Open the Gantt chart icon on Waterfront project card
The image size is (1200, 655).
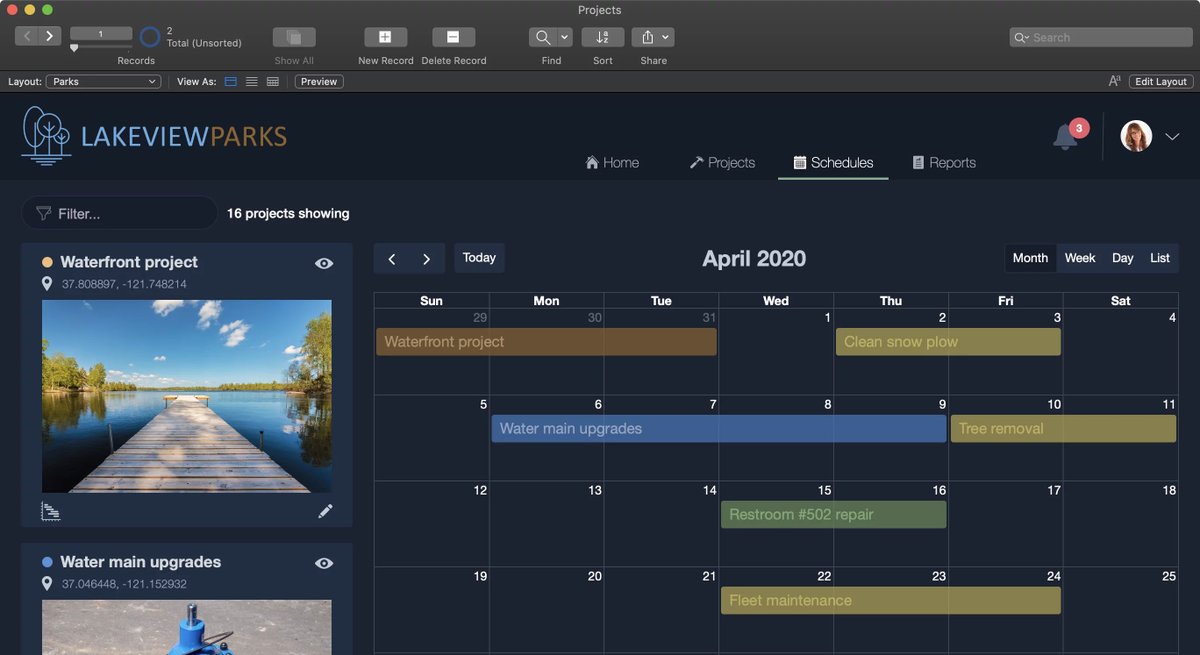(x=50, y=511)
